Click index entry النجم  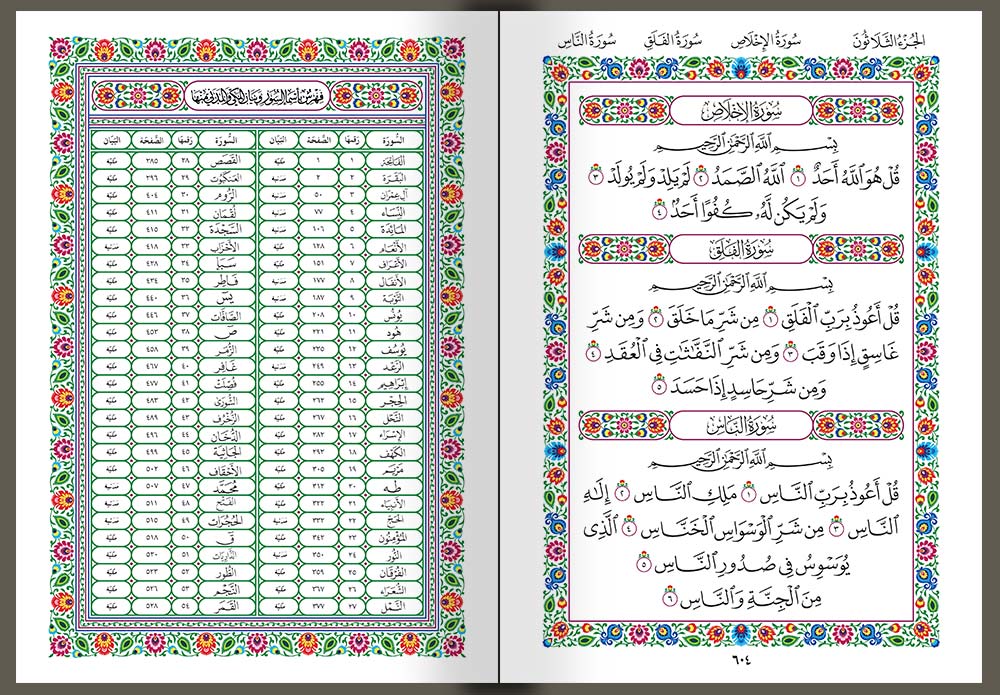226,591
